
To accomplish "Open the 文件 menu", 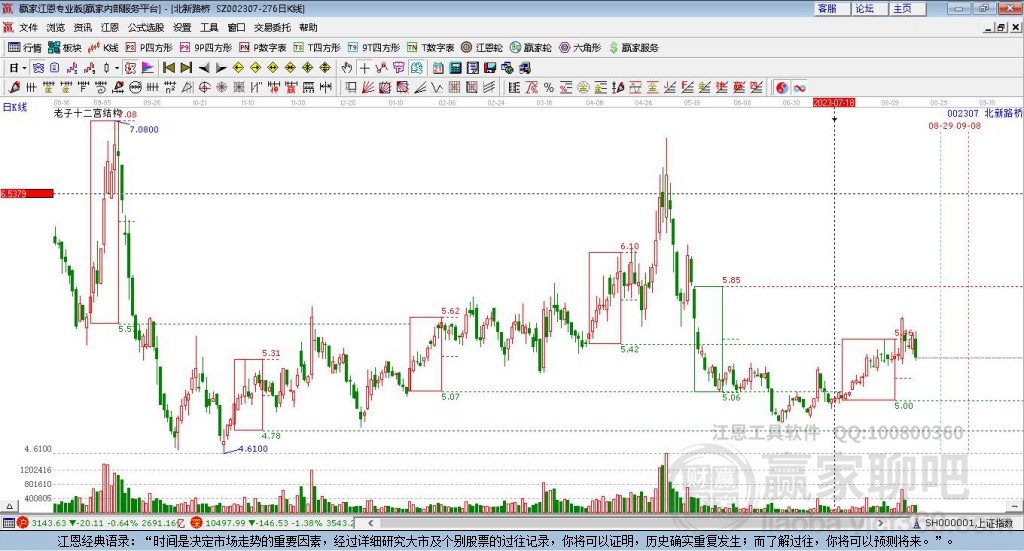I will coord(28,27).
